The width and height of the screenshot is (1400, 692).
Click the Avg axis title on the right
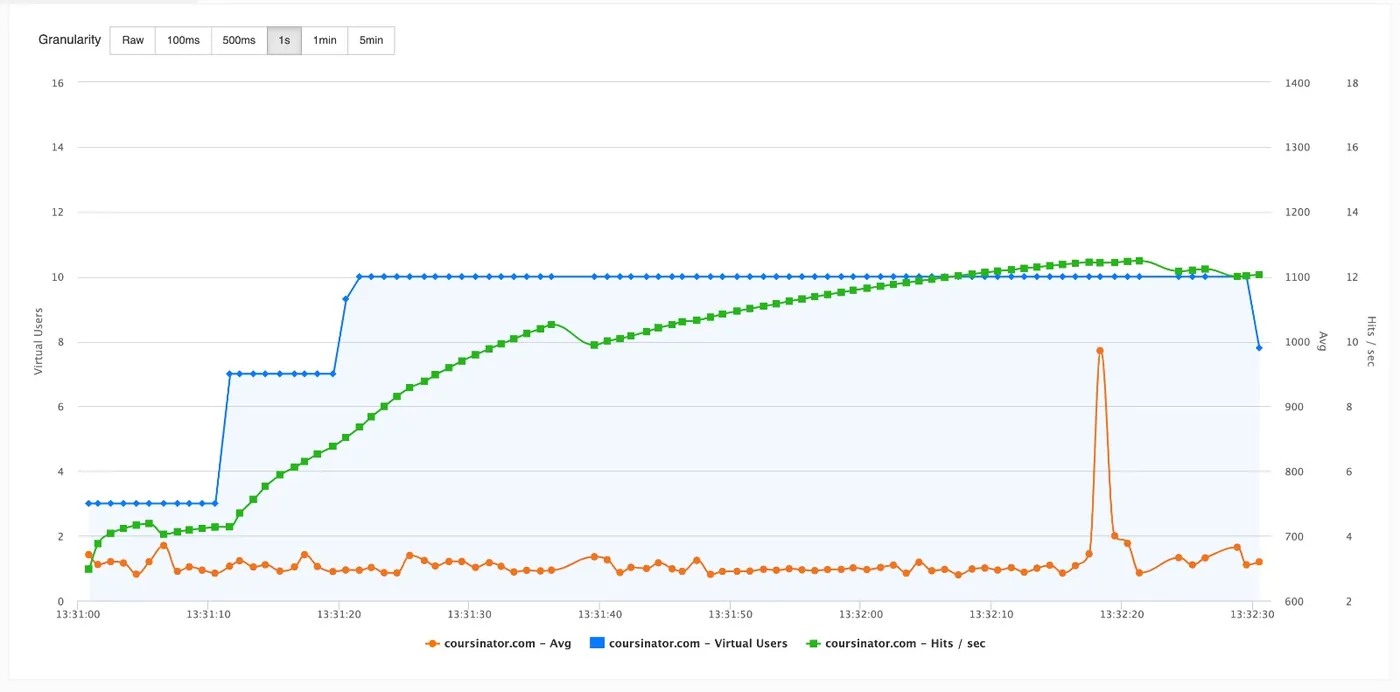coord(1323,342)
